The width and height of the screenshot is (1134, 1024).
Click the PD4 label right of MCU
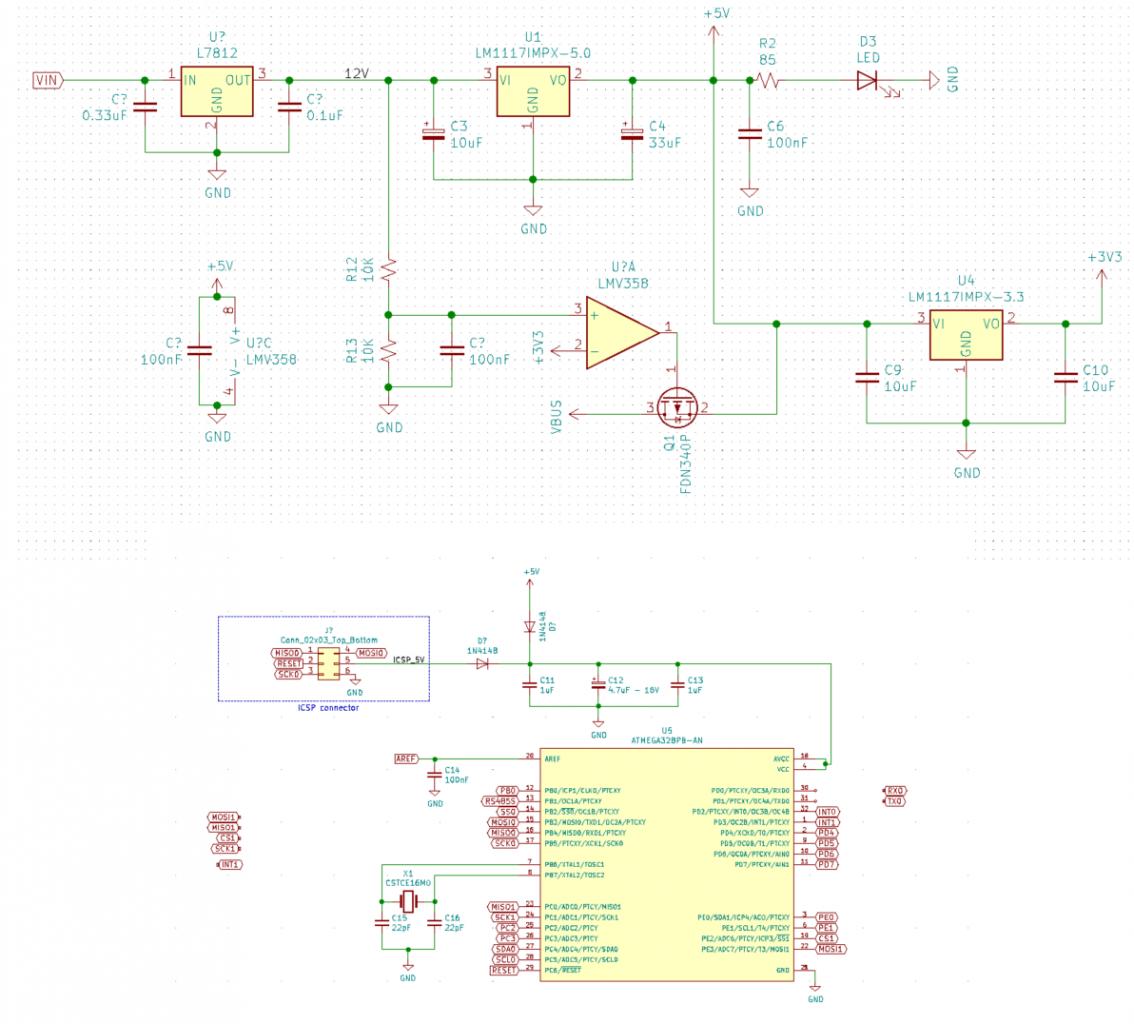(827, 833)
